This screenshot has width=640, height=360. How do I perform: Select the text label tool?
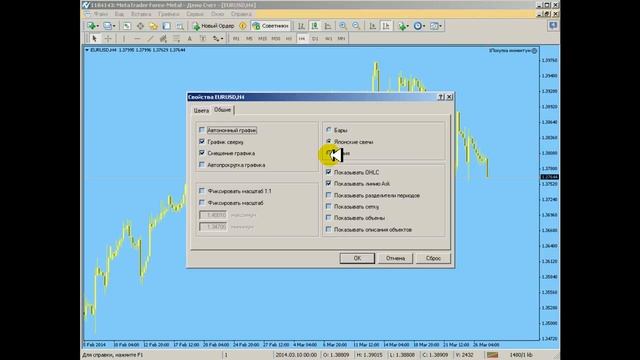[x=203, y=39]
